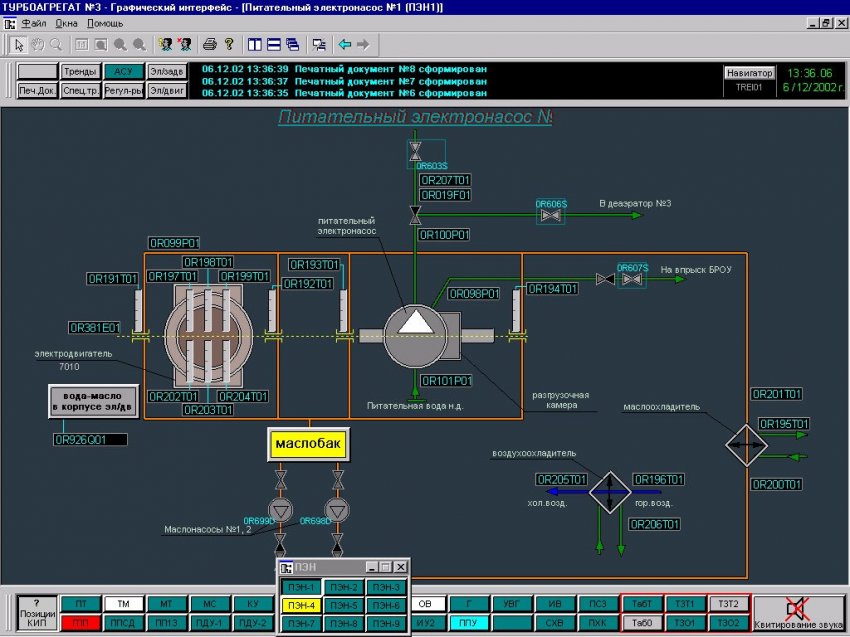Click the Эл/двиг button
The width and height of the screenshot is (850, 637).
[x=167, y=91]
